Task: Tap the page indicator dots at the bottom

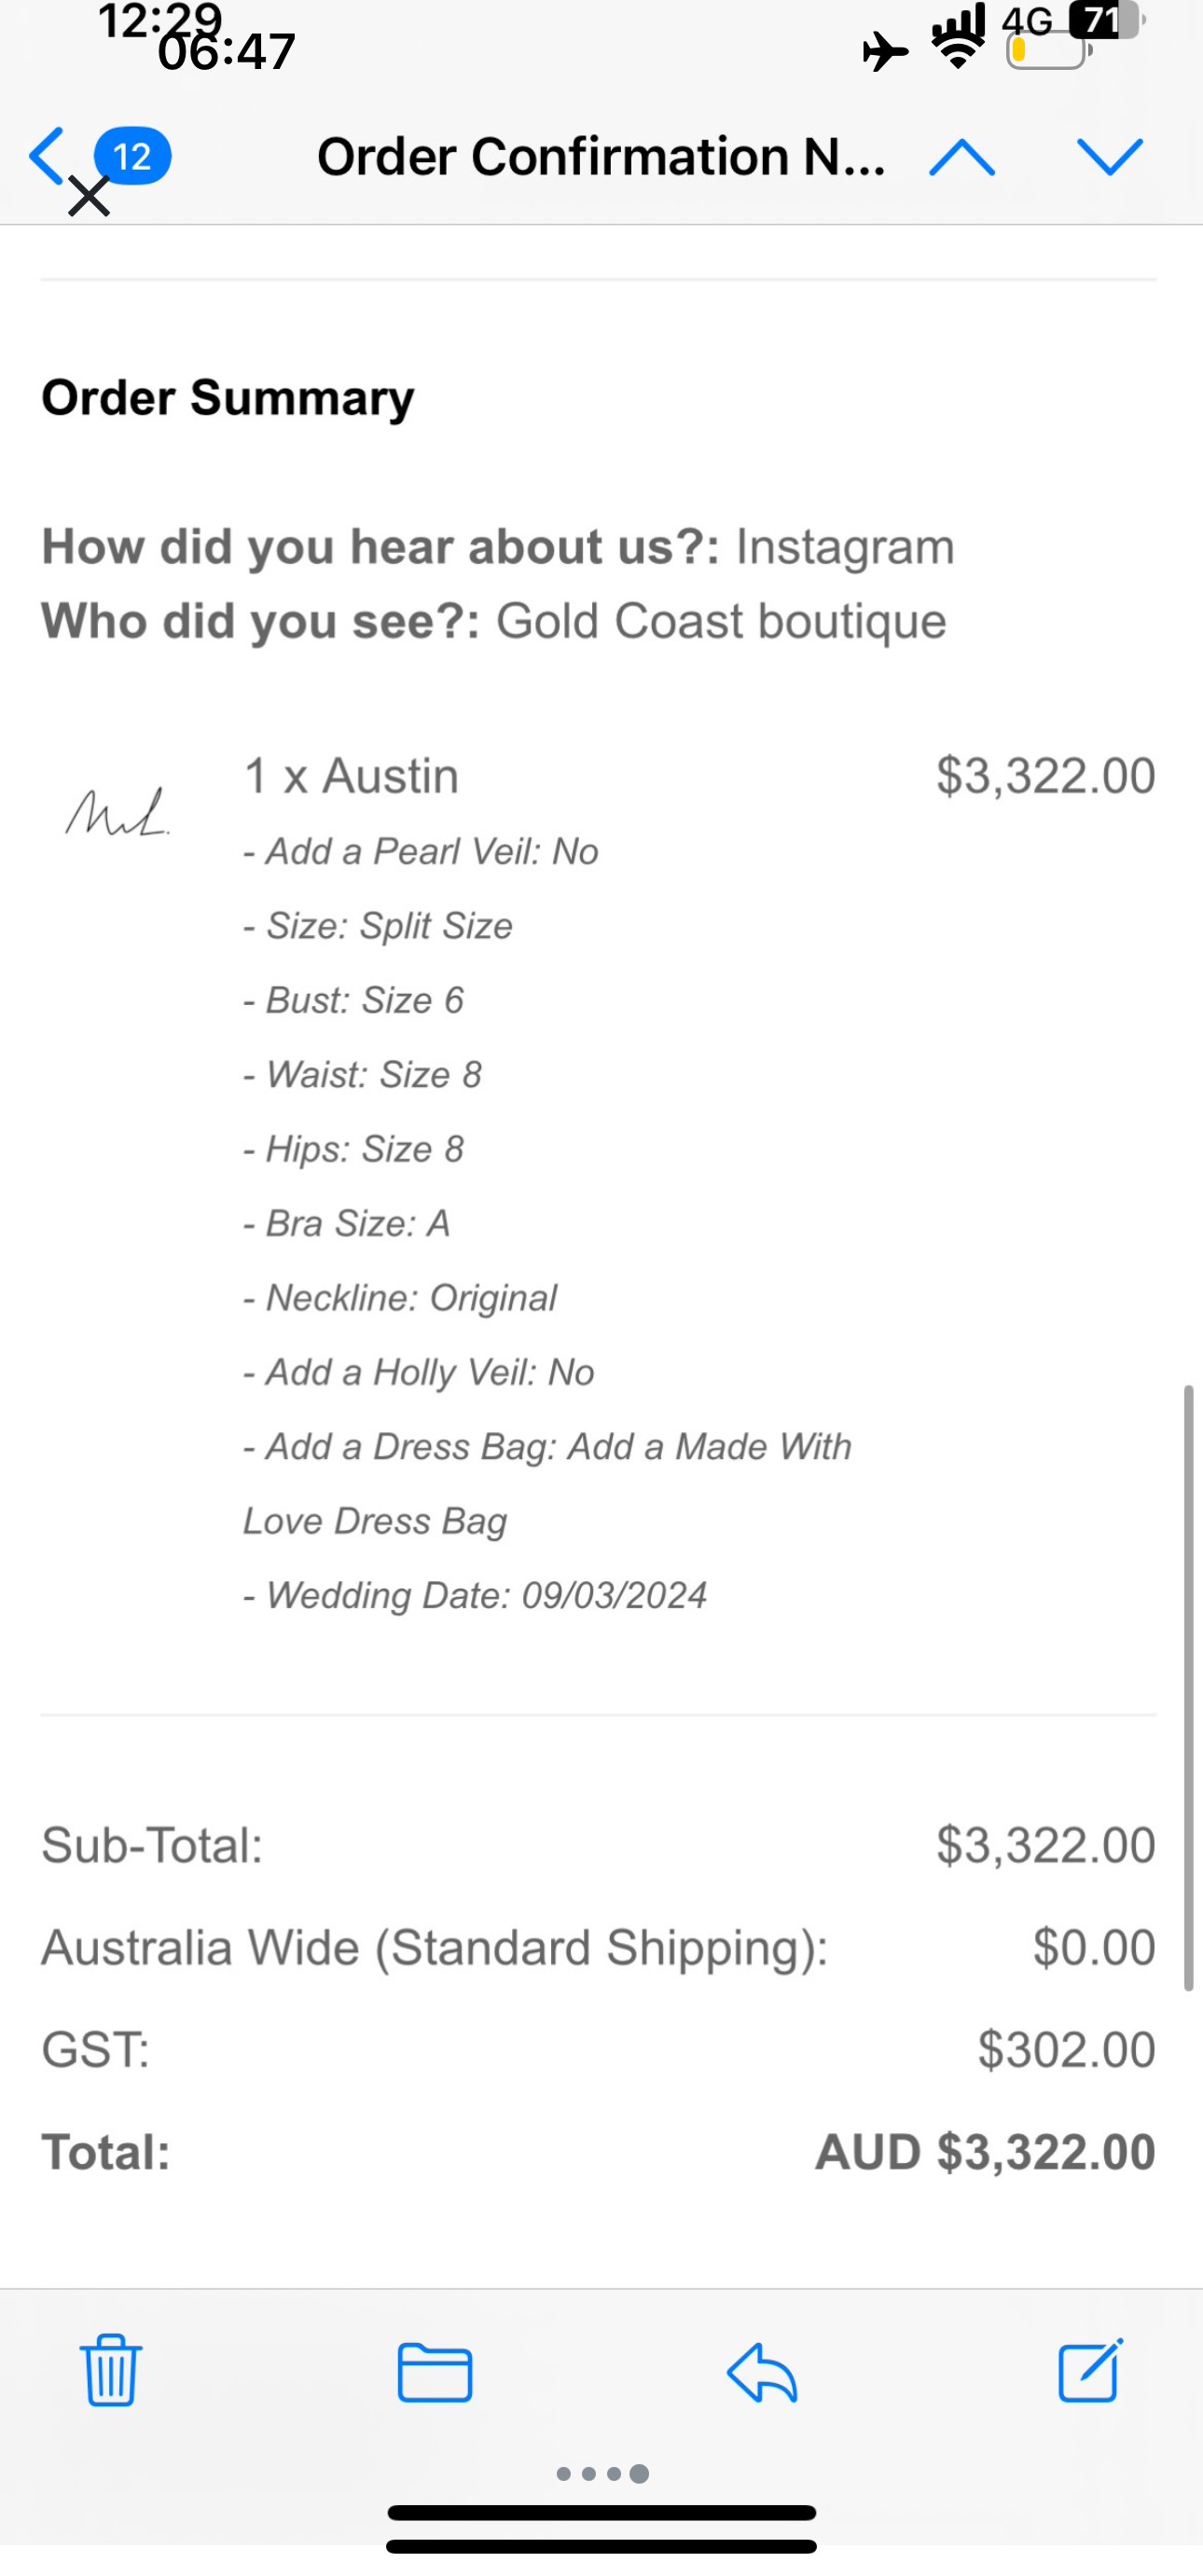Action: (602, 2474)
